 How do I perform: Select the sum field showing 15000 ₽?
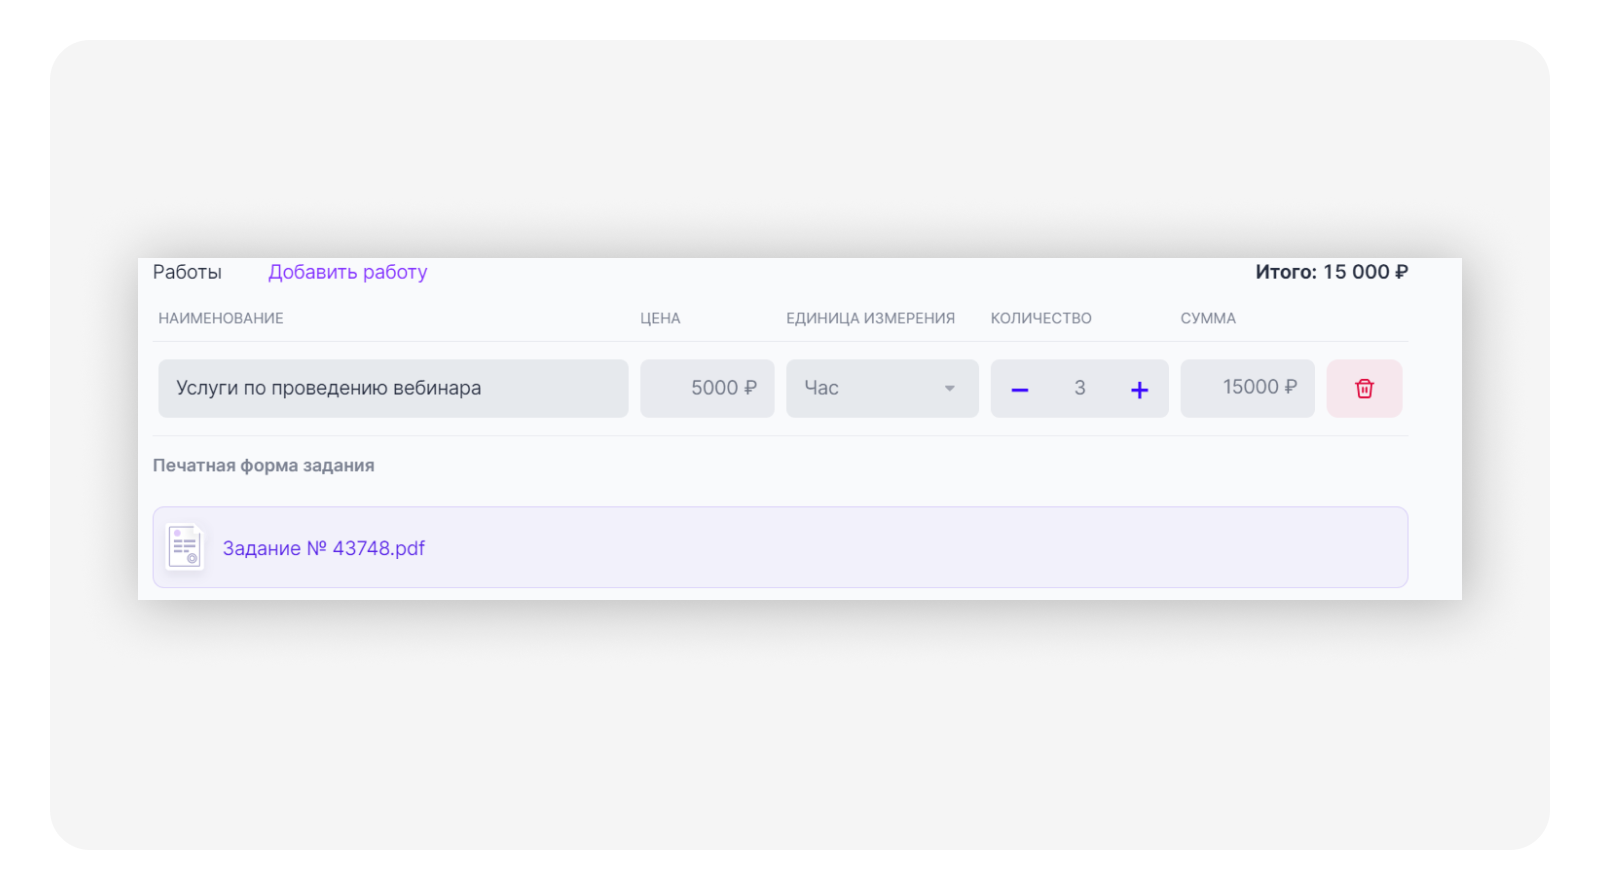[1247, 388]
